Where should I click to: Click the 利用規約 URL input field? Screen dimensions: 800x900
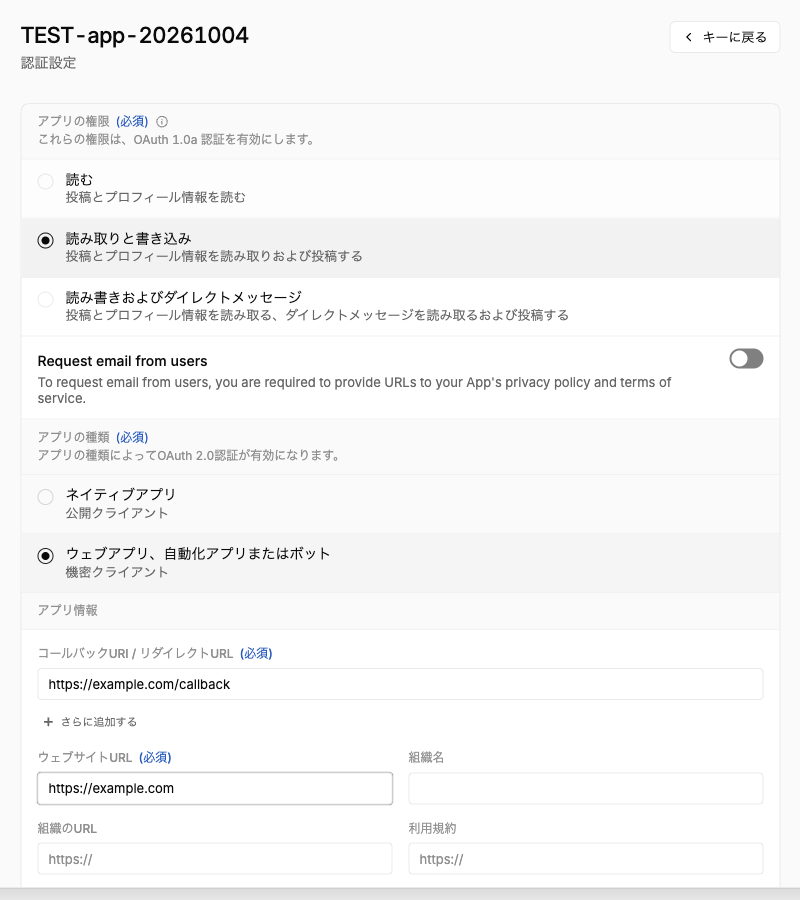585,859
